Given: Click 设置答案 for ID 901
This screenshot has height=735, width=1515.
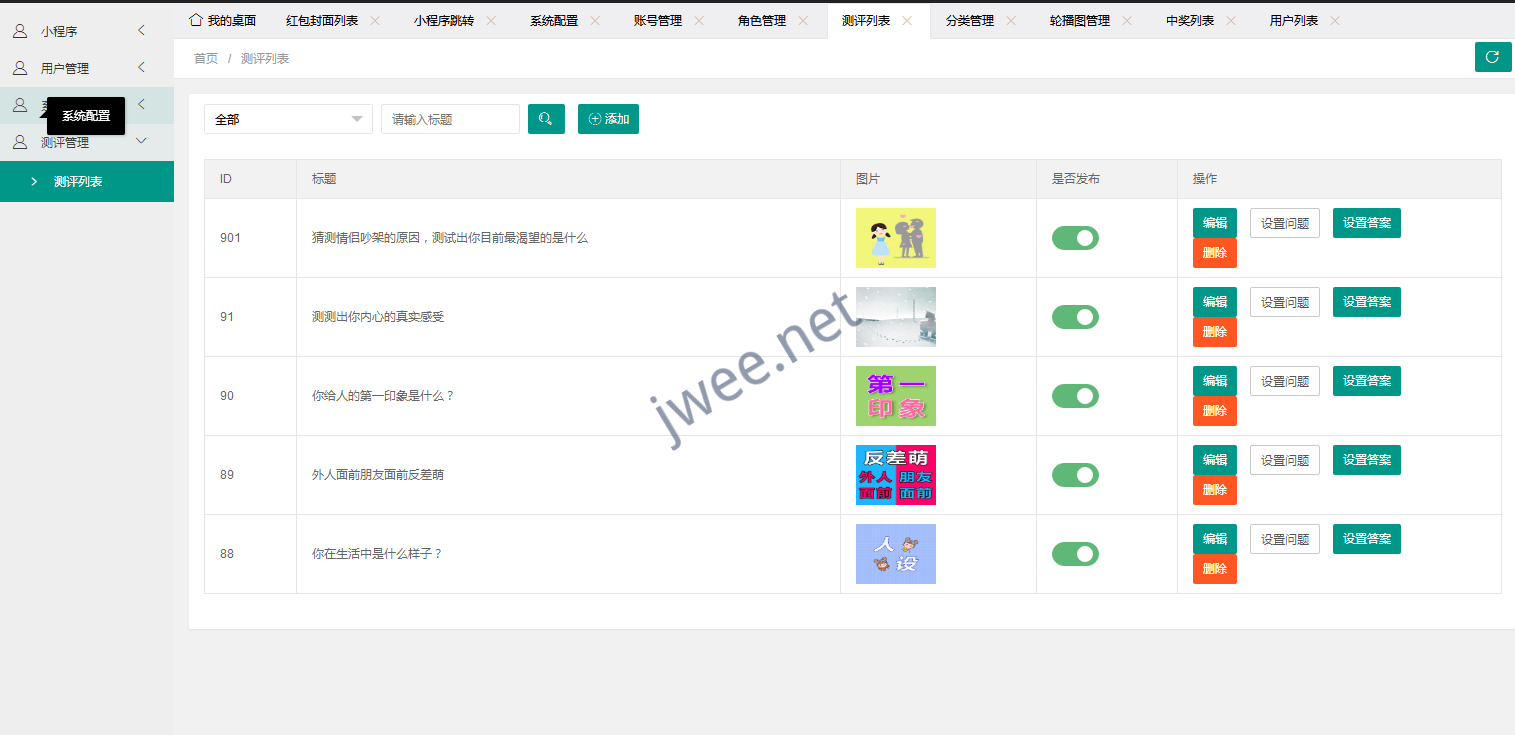Looking at the screenshot, I should pyautogui.click(x=1367, y=223).
